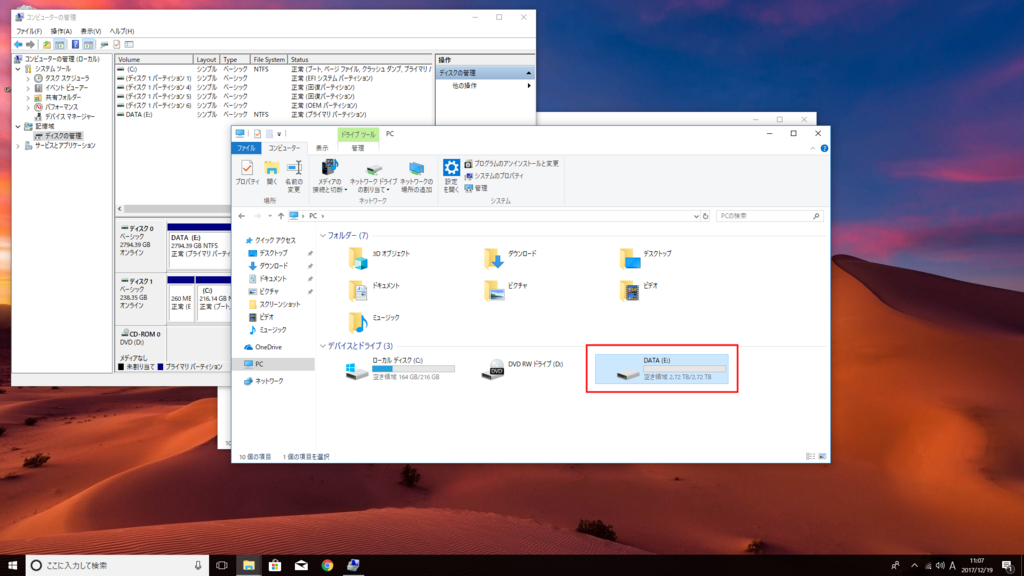The image size is (1024, 576).
Task: Expand タスクスケジューラ tree node
Action: pyautogui.click(x=28, y=78)
